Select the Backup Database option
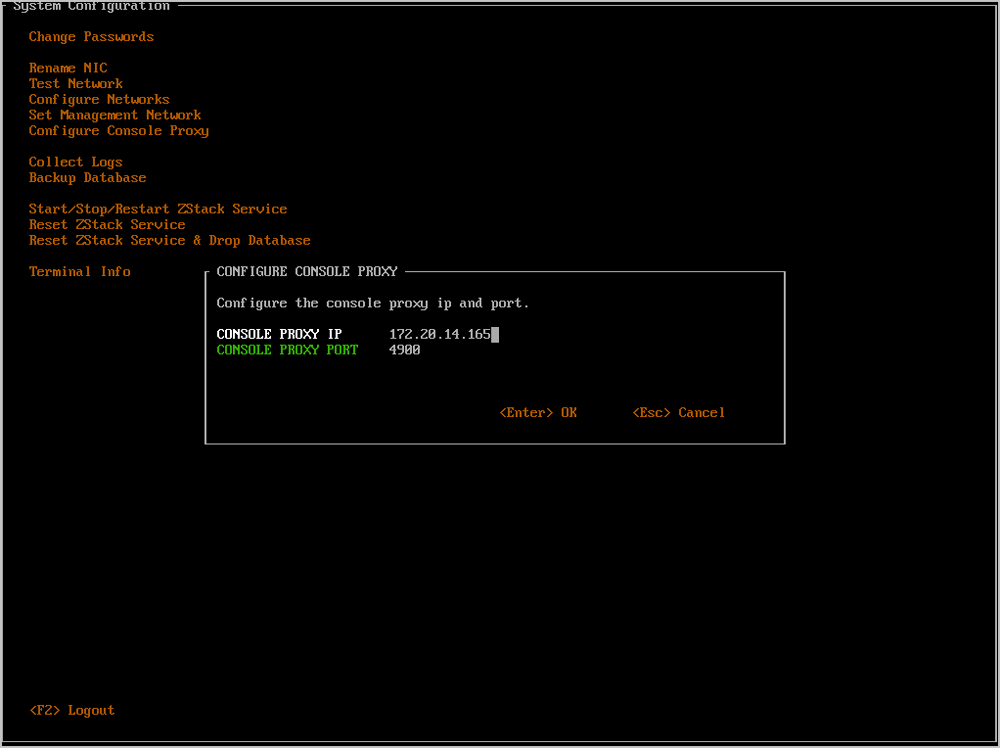This screenshot has width=1000, height=748. pos(88,178)
